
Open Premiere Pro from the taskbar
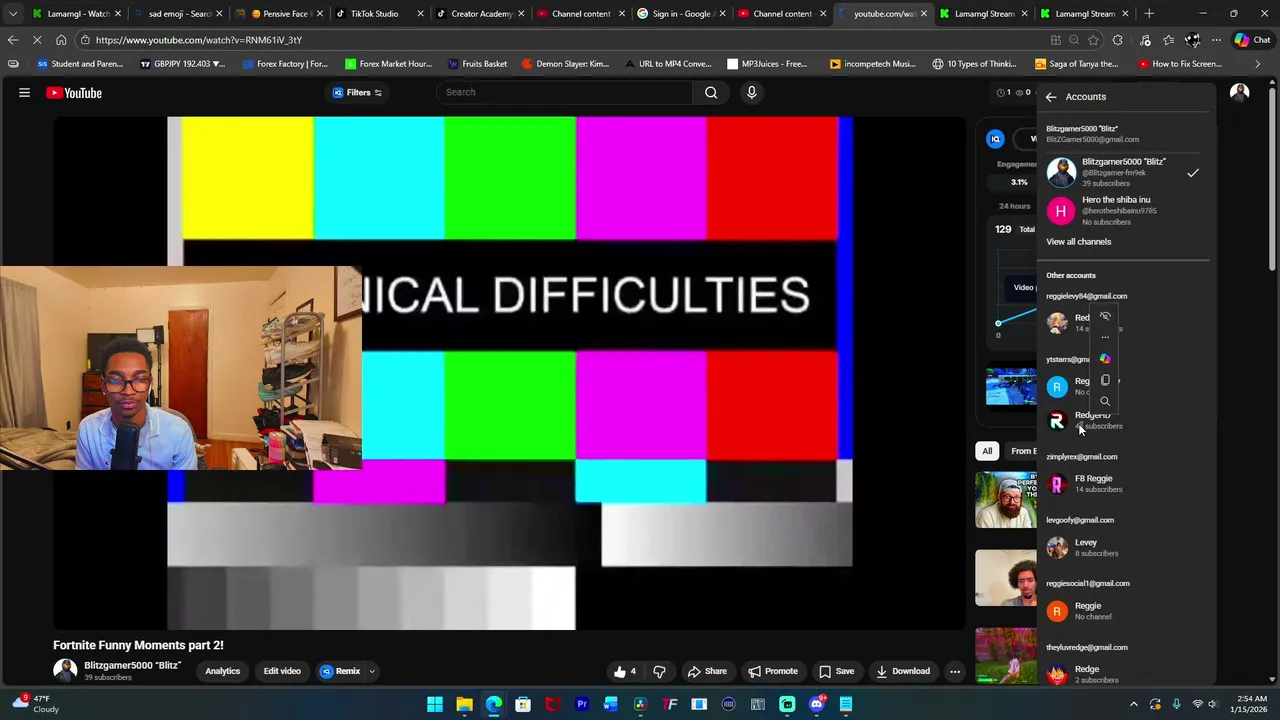tap(581, 704)
